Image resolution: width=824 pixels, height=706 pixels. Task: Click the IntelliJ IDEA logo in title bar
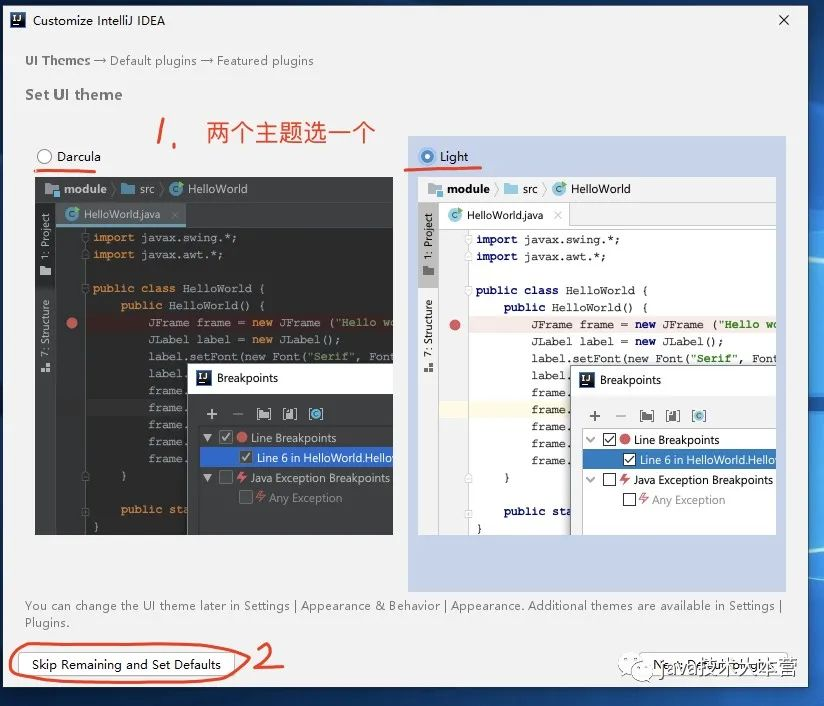pos(17,20)
